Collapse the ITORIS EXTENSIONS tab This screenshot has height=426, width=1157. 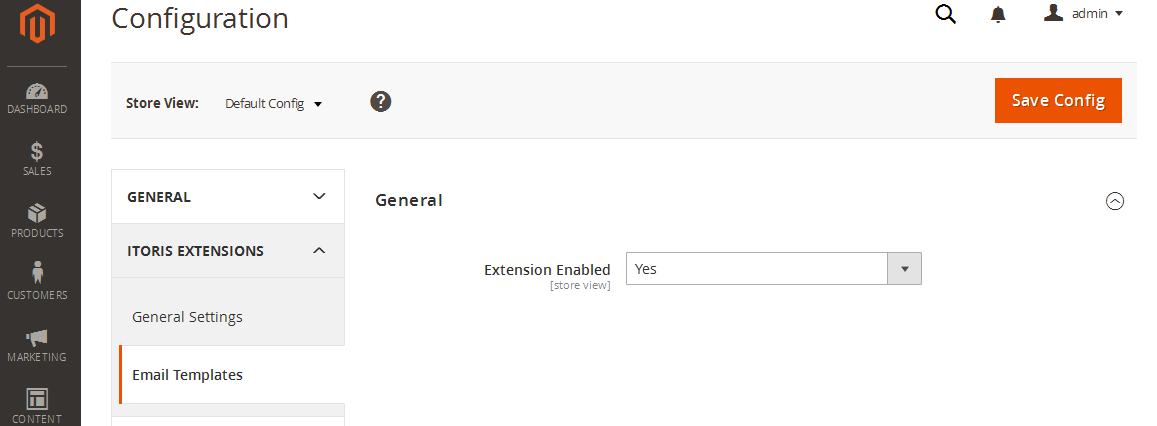click(228, 251)
